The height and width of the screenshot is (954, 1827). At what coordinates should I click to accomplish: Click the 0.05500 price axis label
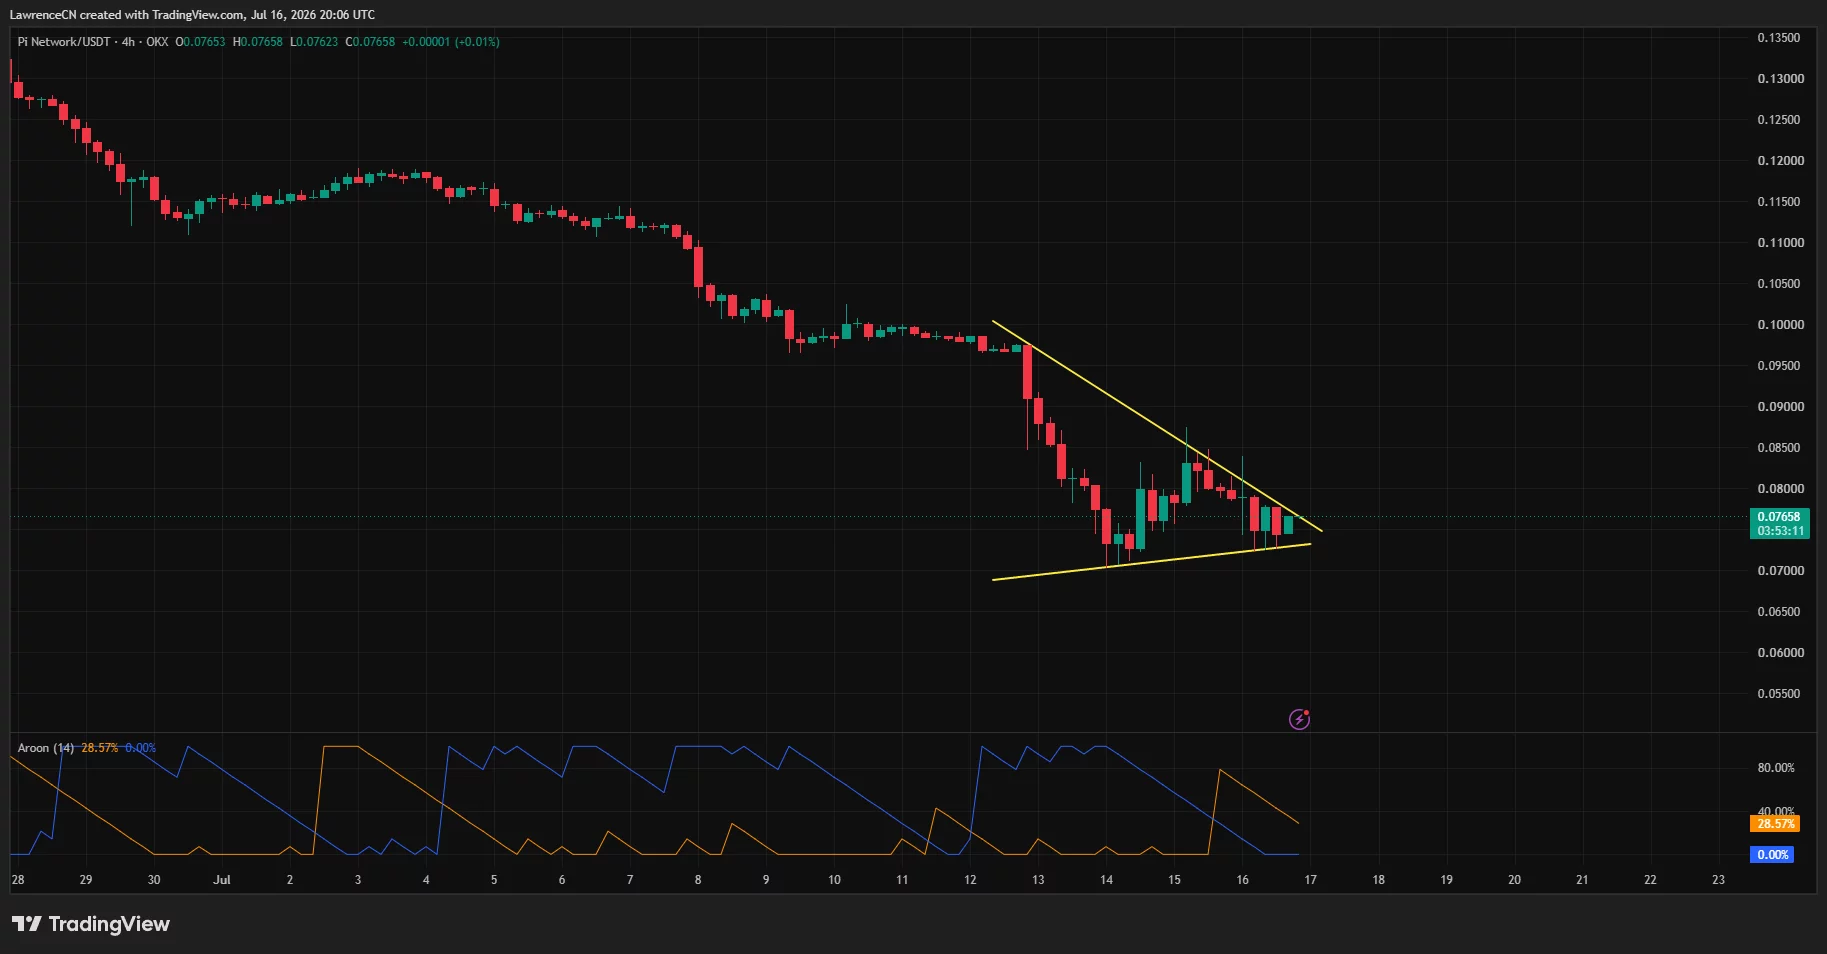pyautogui.click(x=1779, y=694)
